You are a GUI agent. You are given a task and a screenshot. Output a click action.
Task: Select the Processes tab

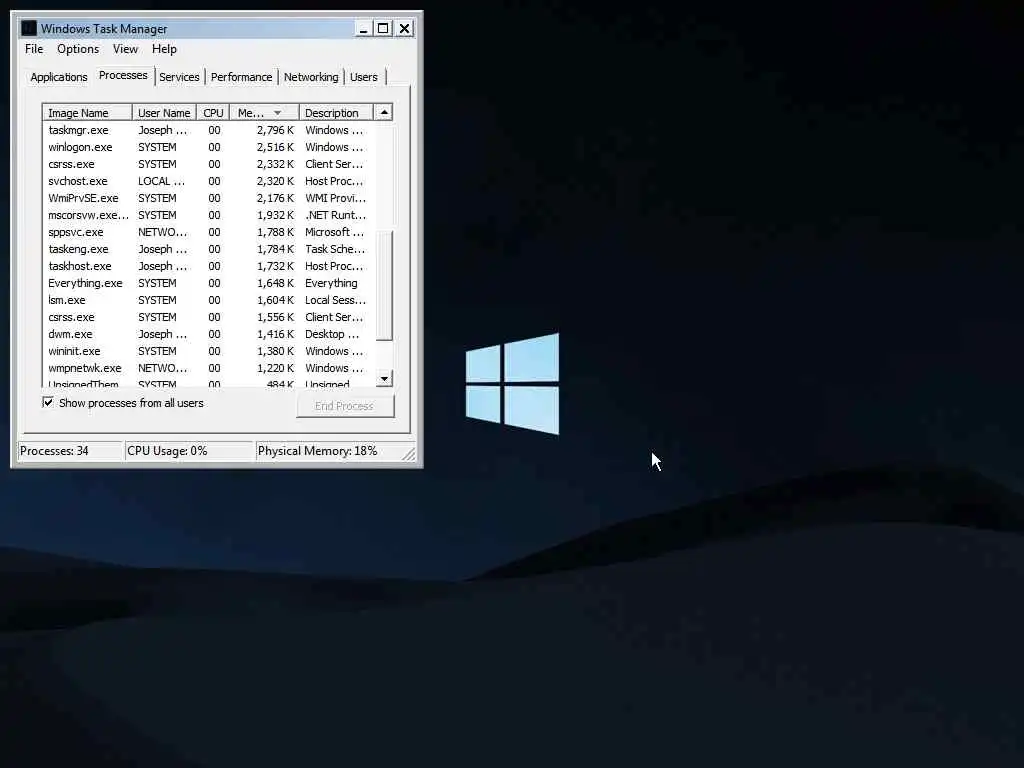coord(123,75)
